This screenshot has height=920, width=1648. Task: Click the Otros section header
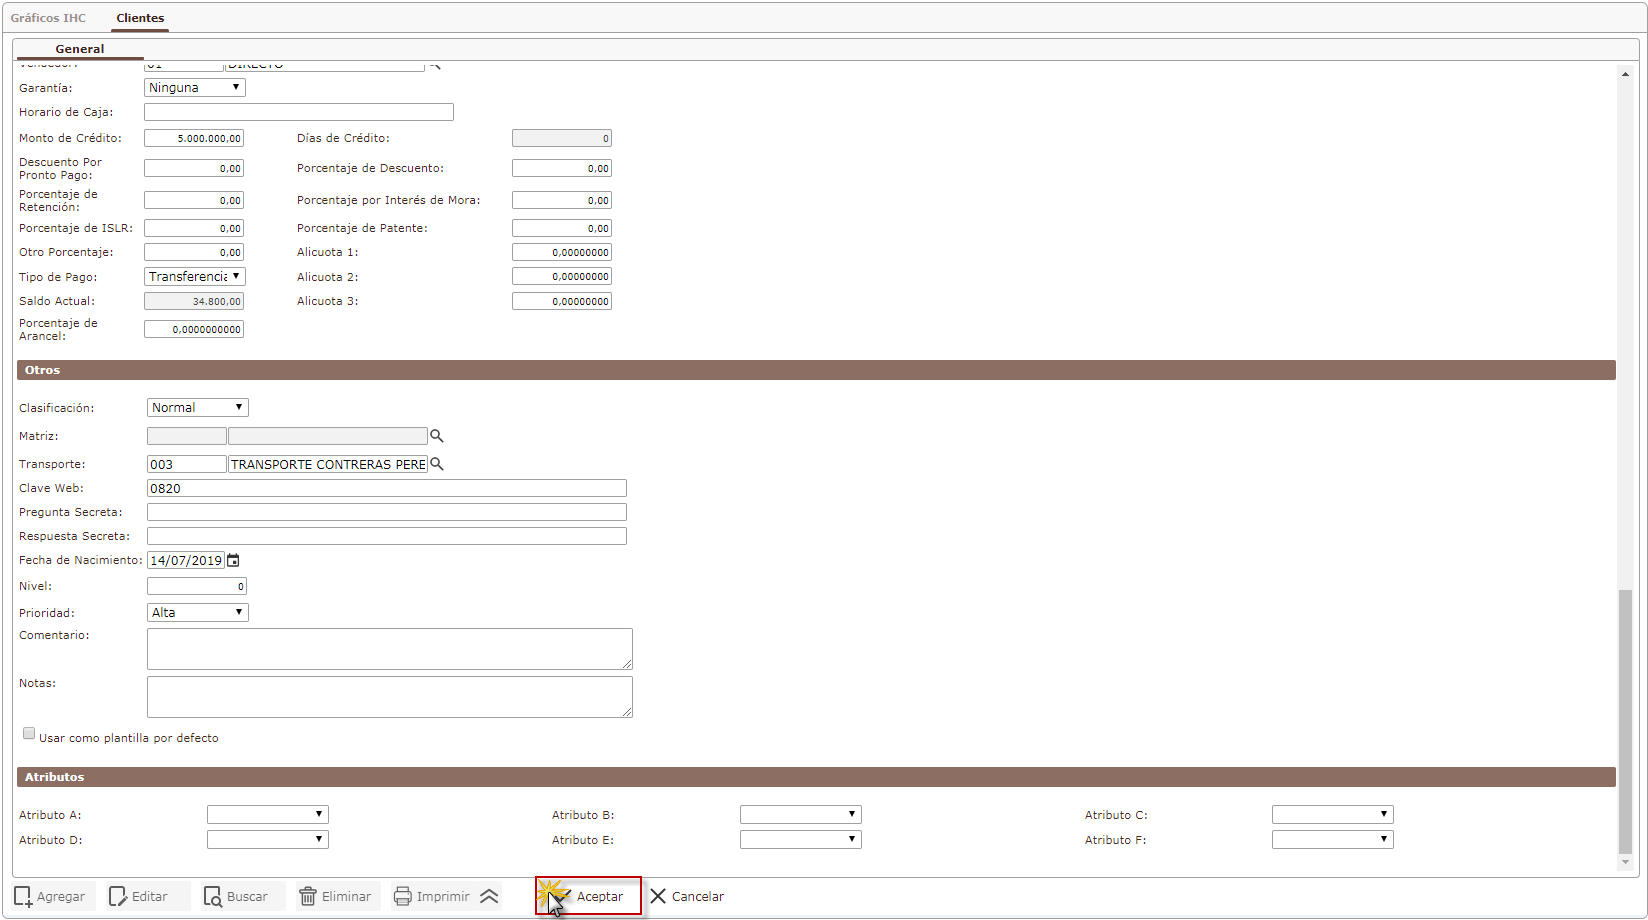(816, 370)
